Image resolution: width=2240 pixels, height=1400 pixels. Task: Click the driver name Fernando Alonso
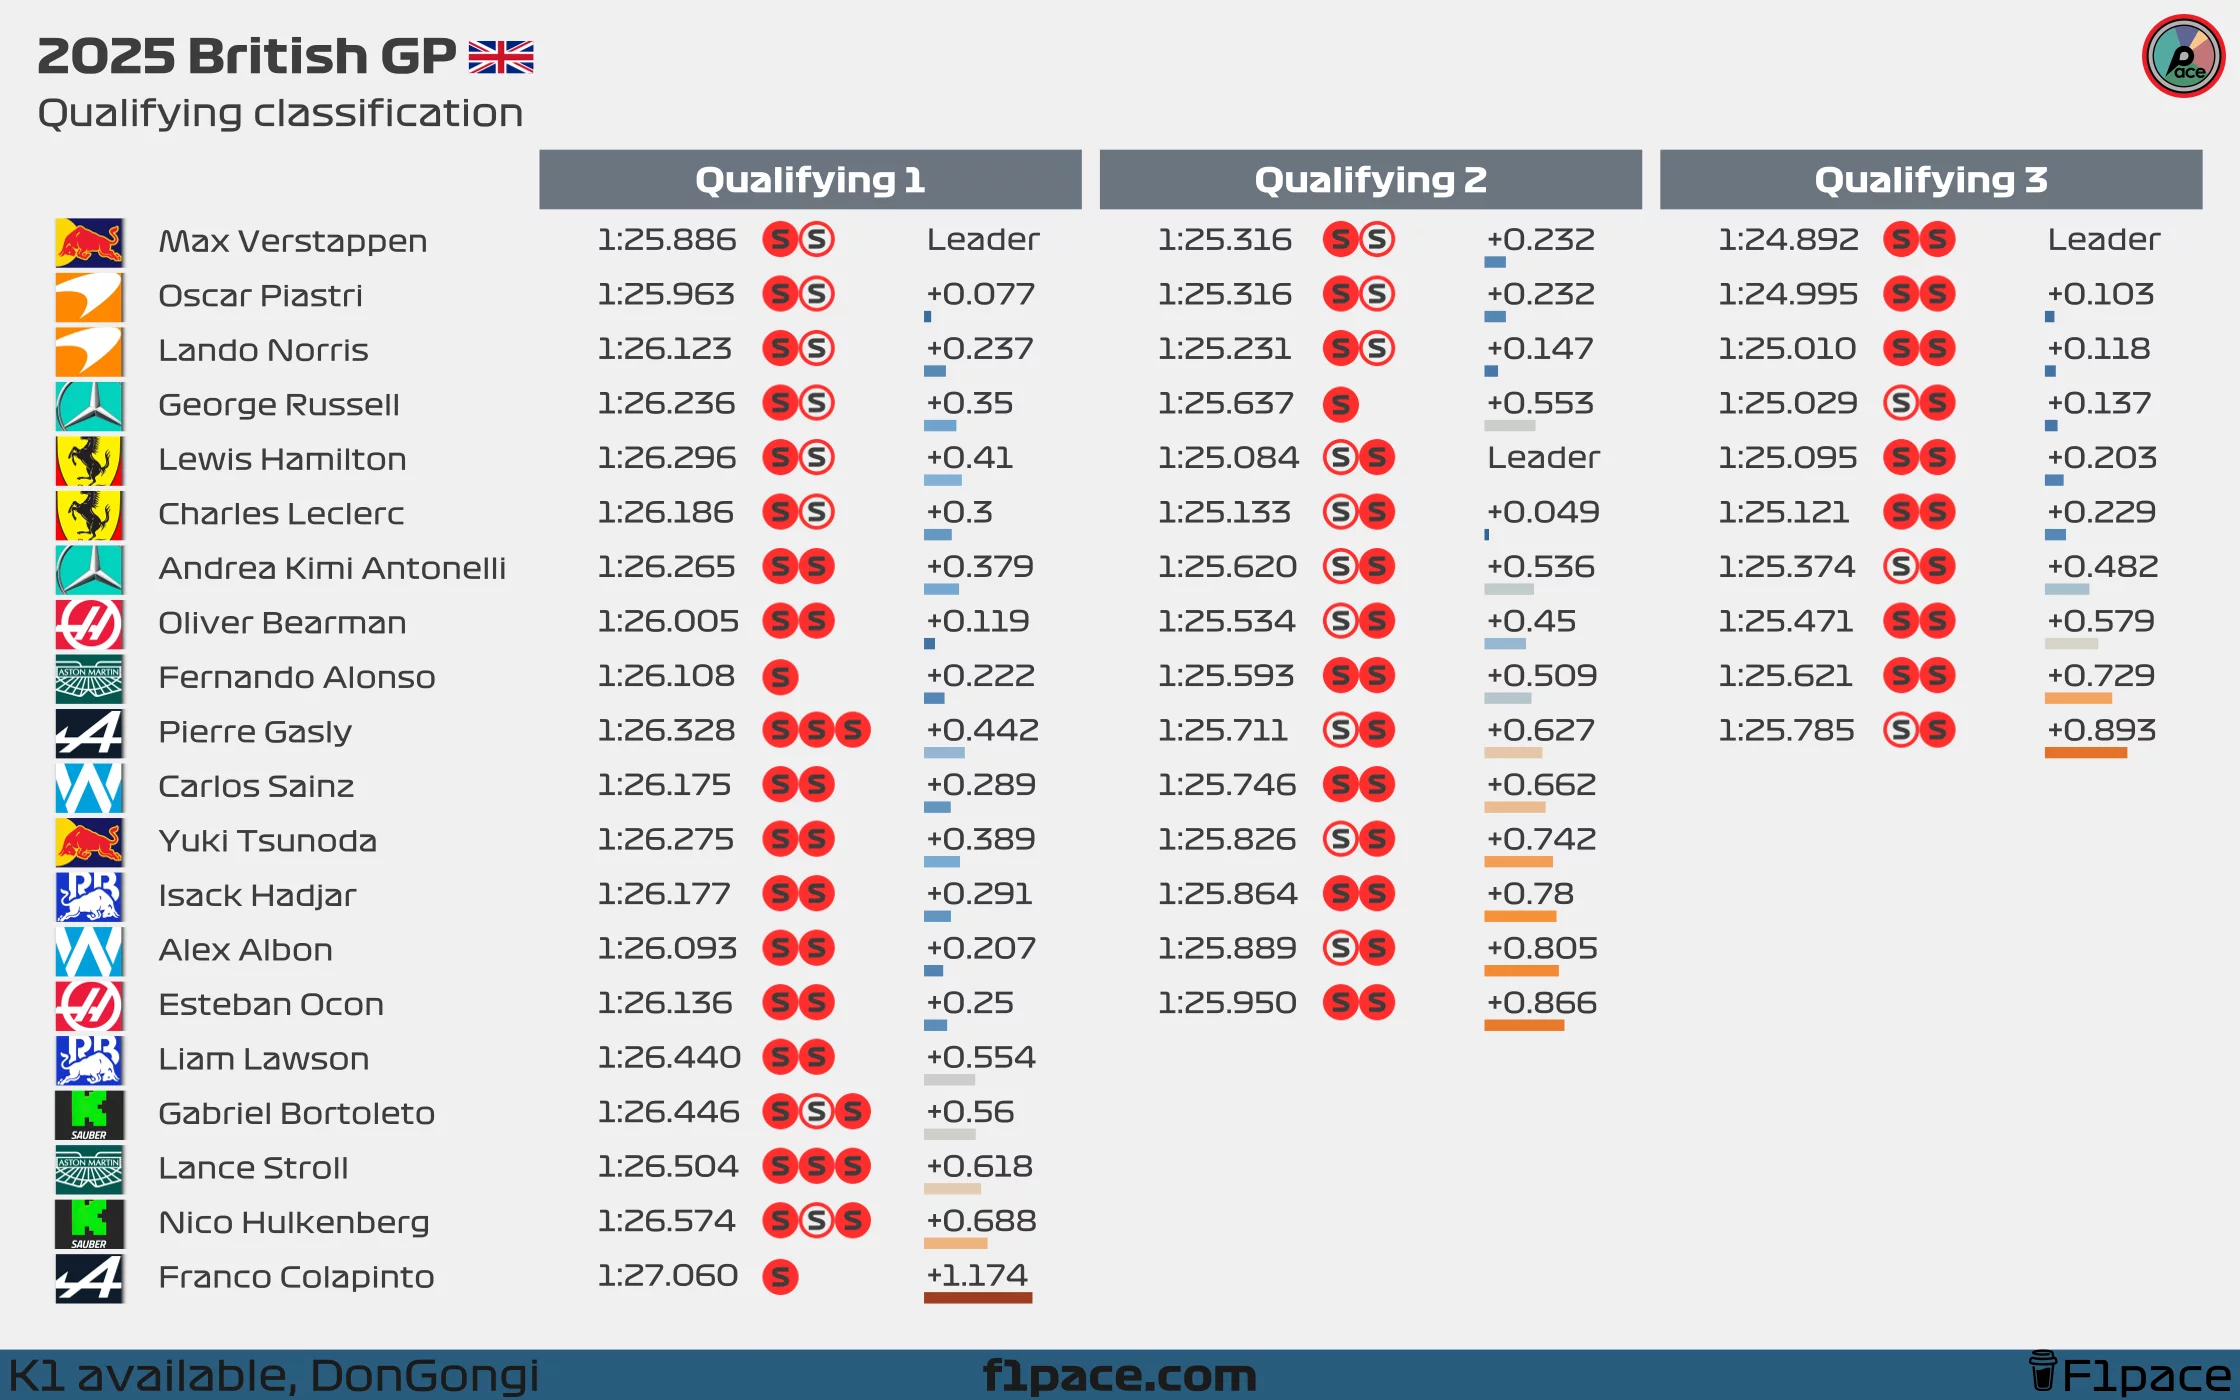coord(297,678)
